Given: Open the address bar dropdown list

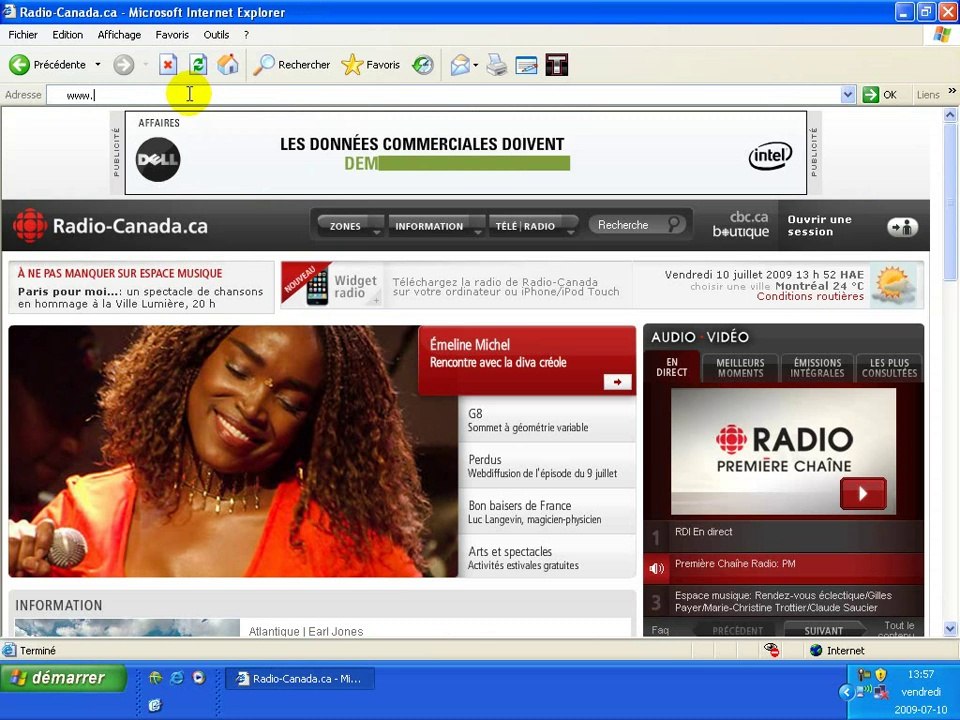Looking at the screenshot, I should click(848, 95).
